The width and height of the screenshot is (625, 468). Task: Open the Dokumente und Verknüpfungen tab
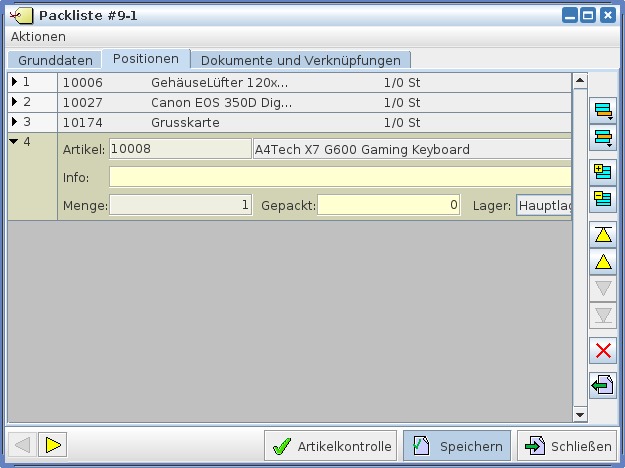click(x=300, y=60)
